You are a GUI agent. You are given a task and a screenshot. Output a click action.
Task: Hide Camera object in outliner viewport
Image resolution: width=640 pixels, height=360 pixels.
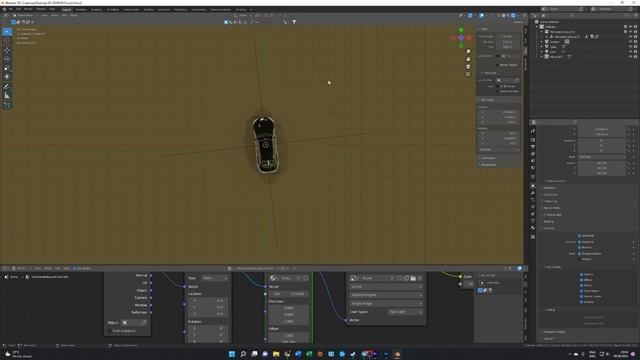pyautogui.click(x=631, y=42)
